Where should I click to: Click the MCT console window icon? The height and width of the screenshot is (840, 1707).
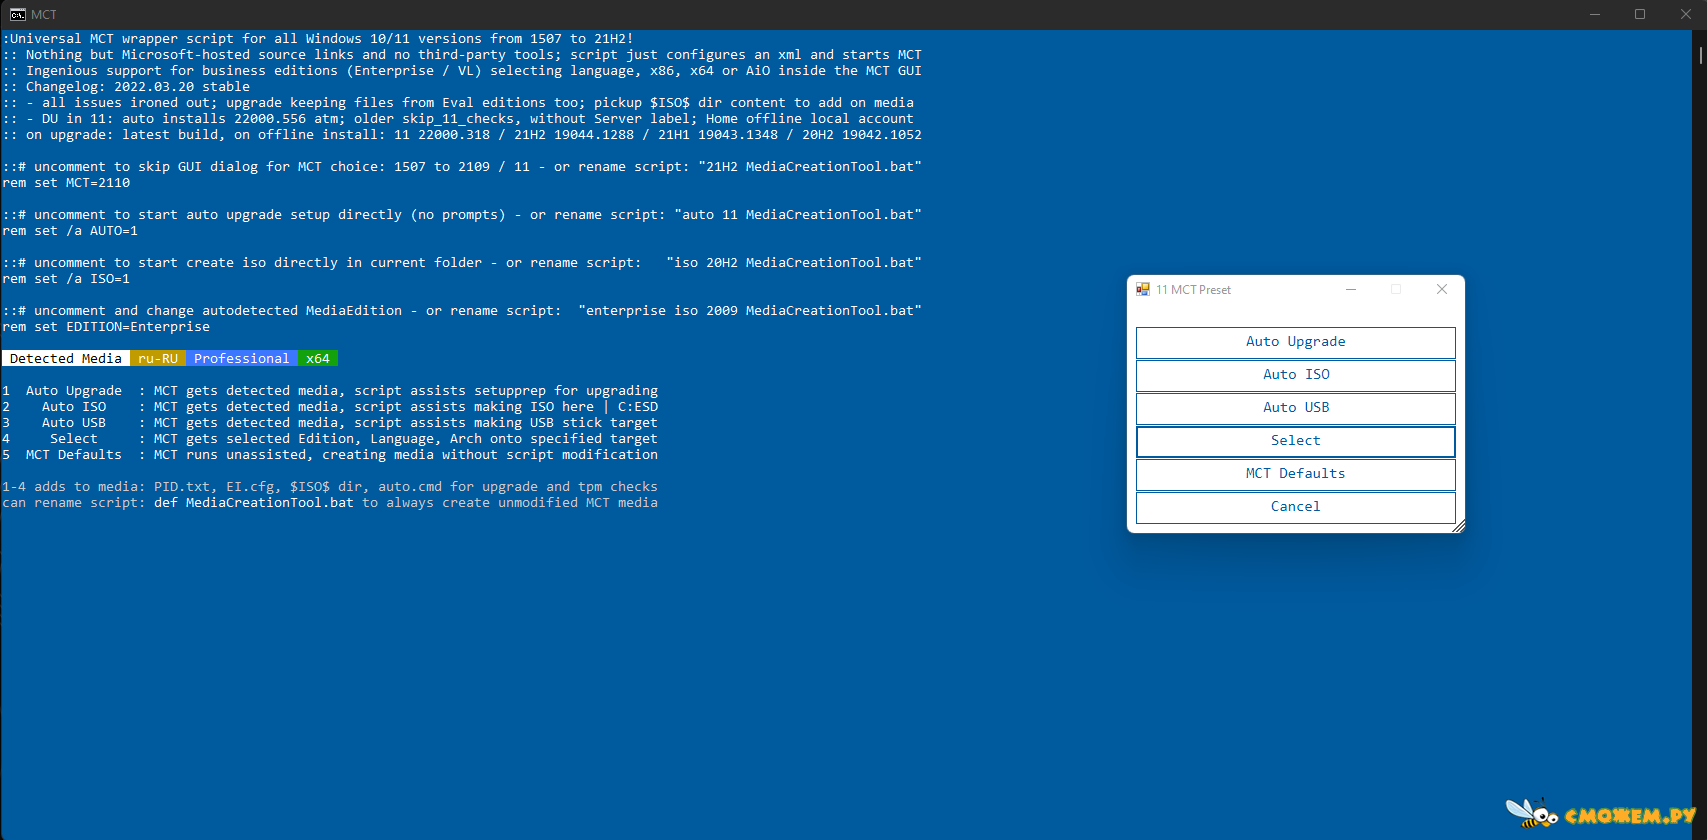(x=18, y=14)
